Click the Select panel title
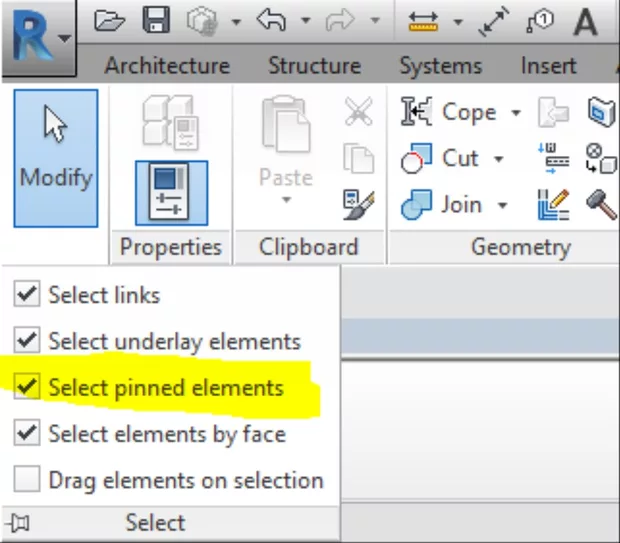 click(x=155, y=523)
